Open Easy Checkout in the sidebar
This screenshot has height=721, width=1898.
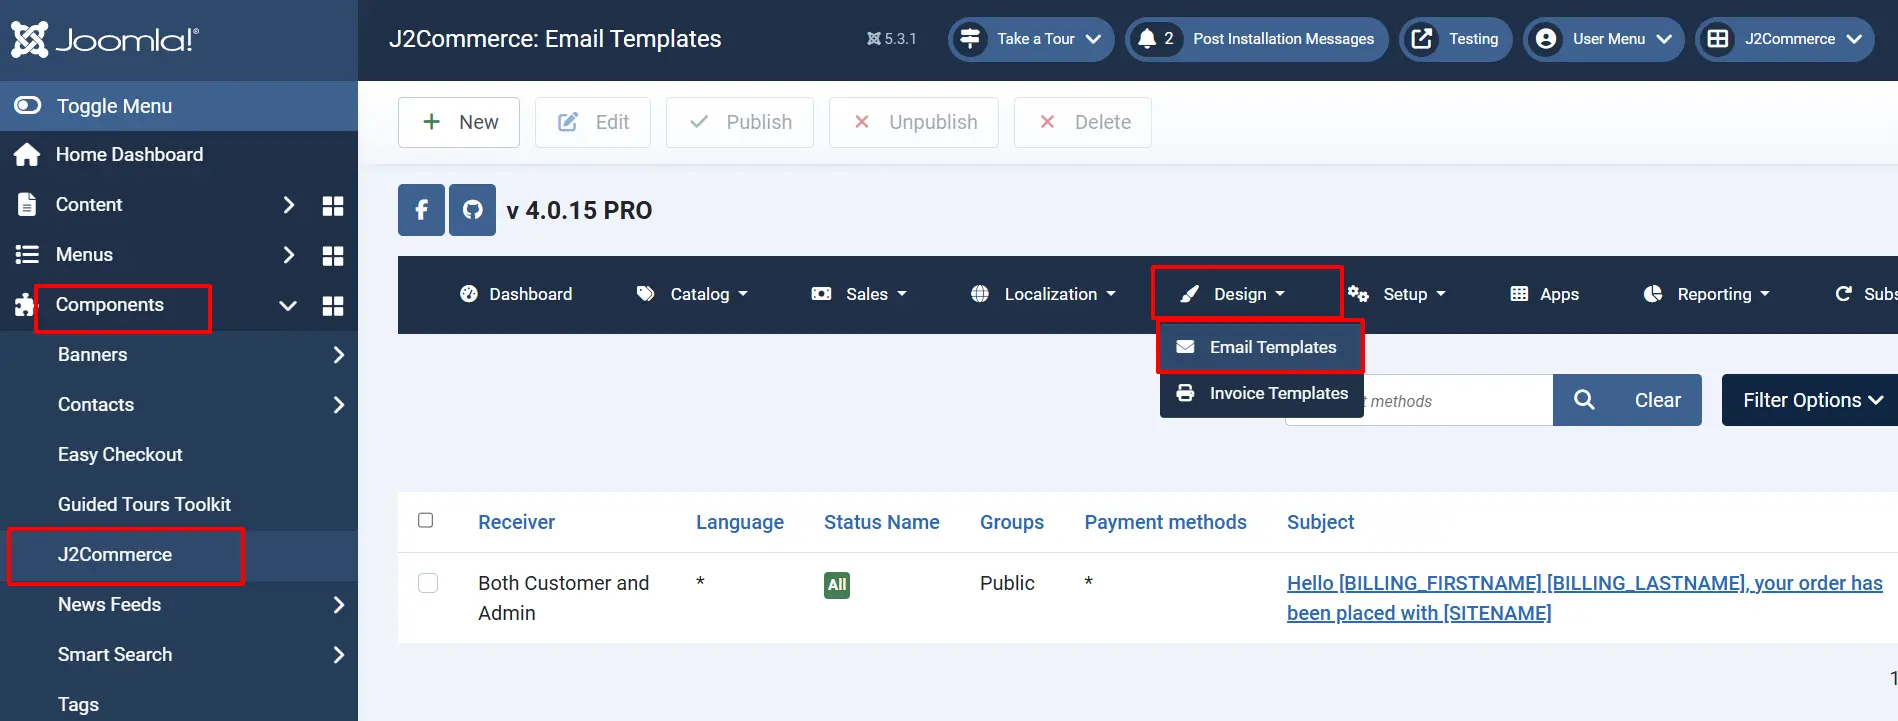point(120,455)
